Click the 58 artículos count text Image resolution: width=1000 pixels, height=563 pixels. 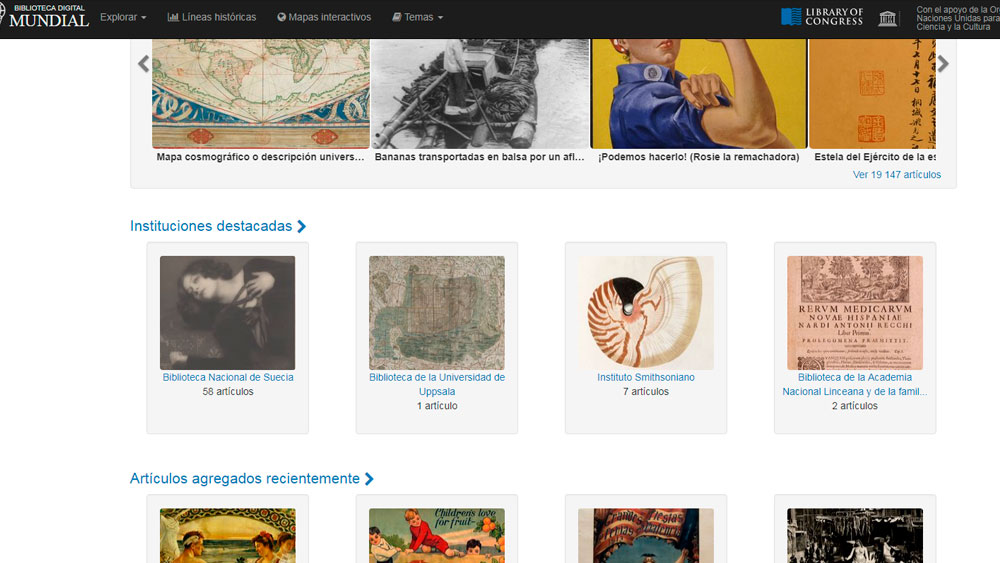pos(228,391)
